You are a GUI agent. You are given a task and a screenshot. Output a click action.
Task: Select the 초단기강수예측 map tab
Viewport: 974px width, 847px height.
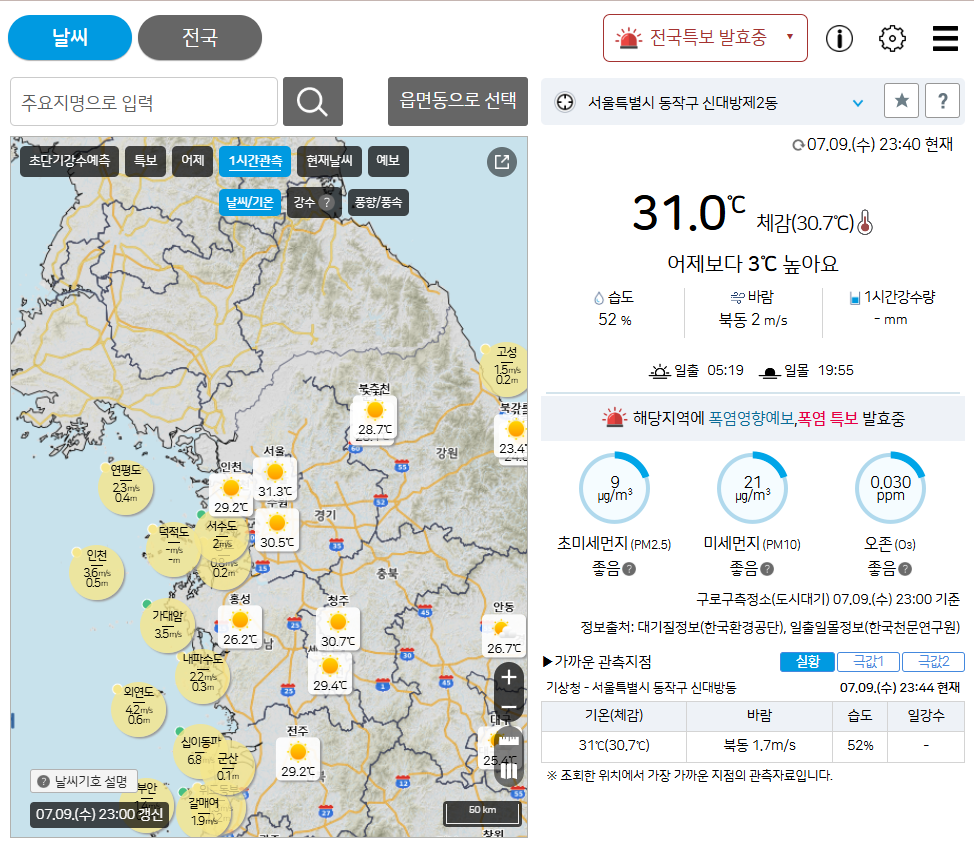coord(69,161)
